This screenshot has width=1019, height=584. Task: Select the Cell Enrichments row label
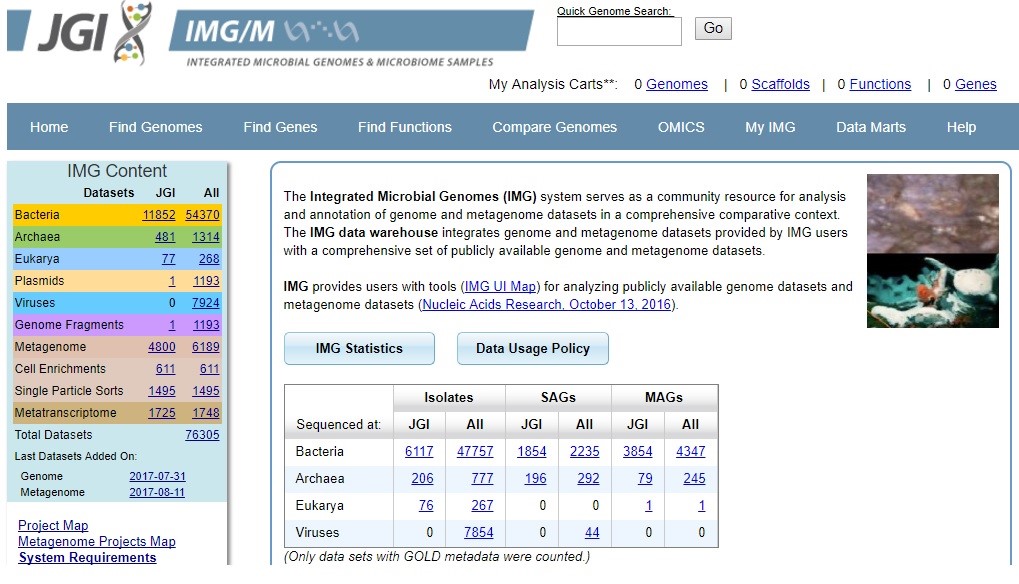click(60, 369)
